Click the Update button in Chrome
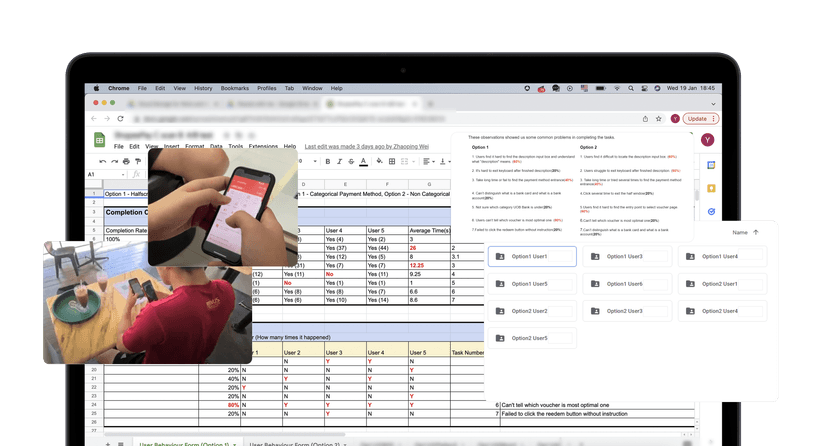The height and width of the screenshot is (446, 828). pos(700,119)
